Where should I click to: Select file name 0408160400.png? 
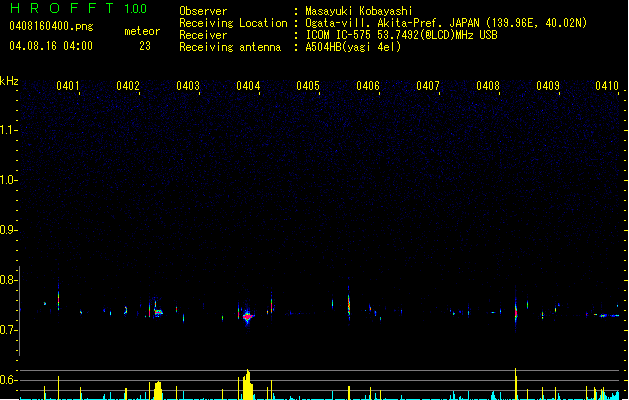tap(51, 26)
